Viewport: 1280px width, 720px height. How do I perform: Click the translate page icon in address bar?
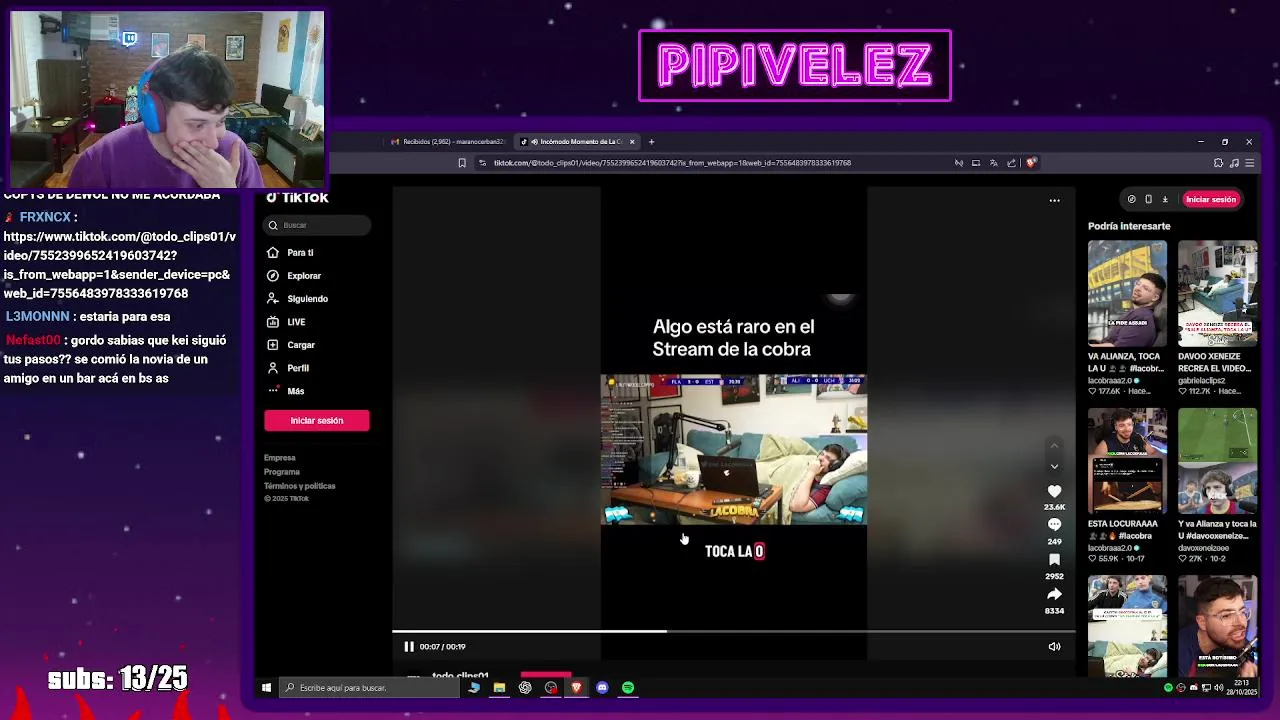tap(993, 163)
